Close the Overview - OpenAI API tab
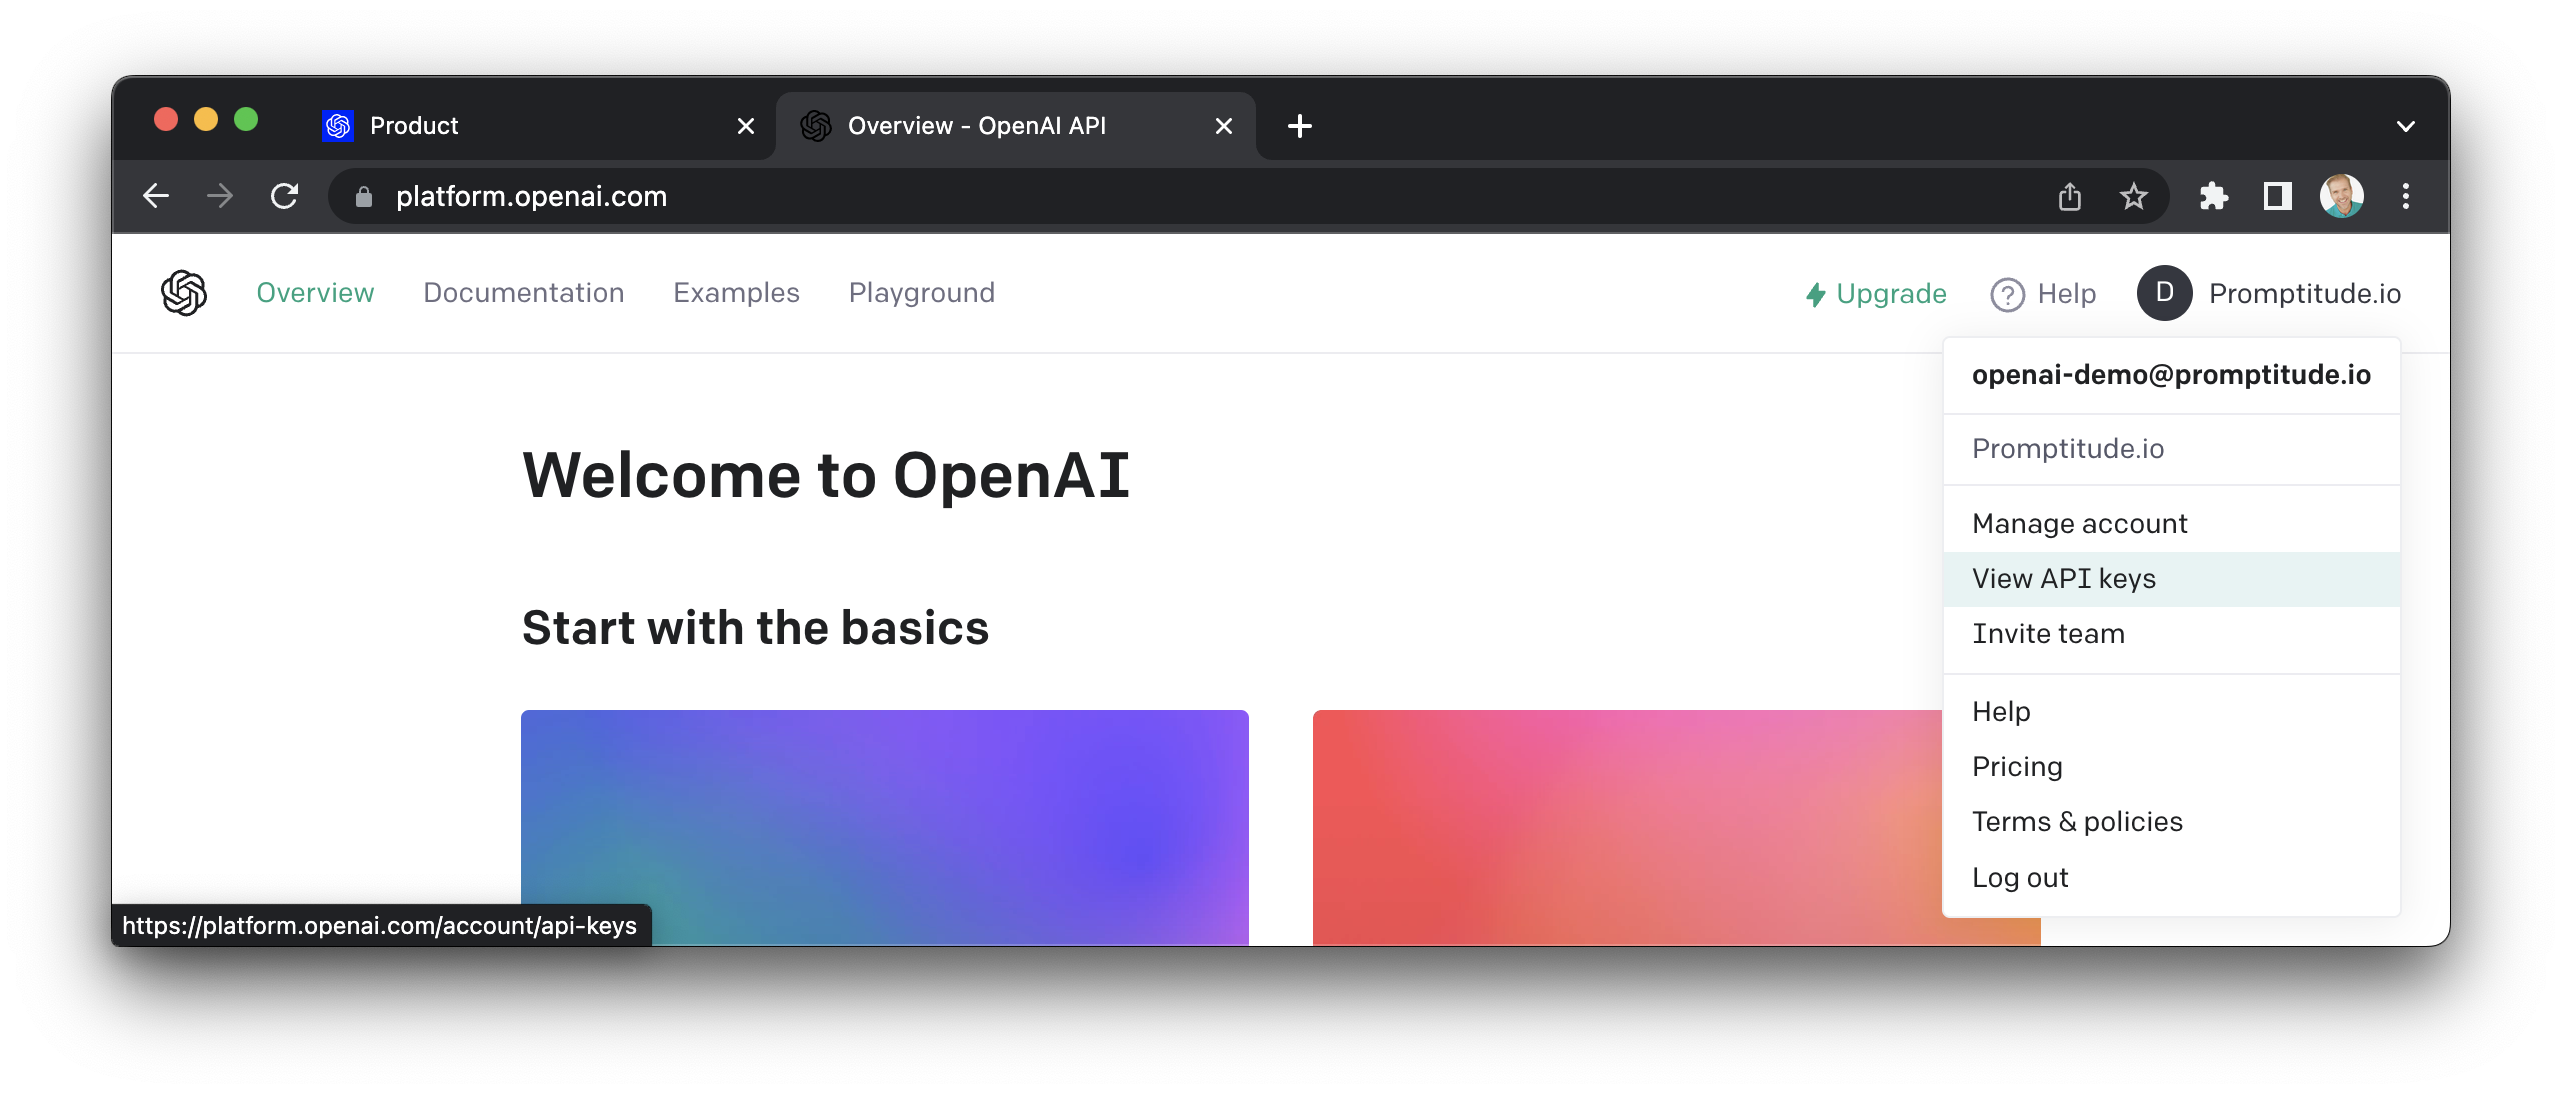Image resolution: width=2562 pixels, height=1094 pixels. (1223, 126)
